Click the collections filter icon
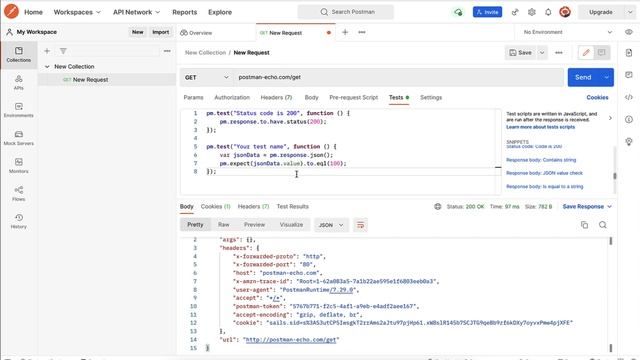Viewport: 640px width, 360px height. click(63, 51)
